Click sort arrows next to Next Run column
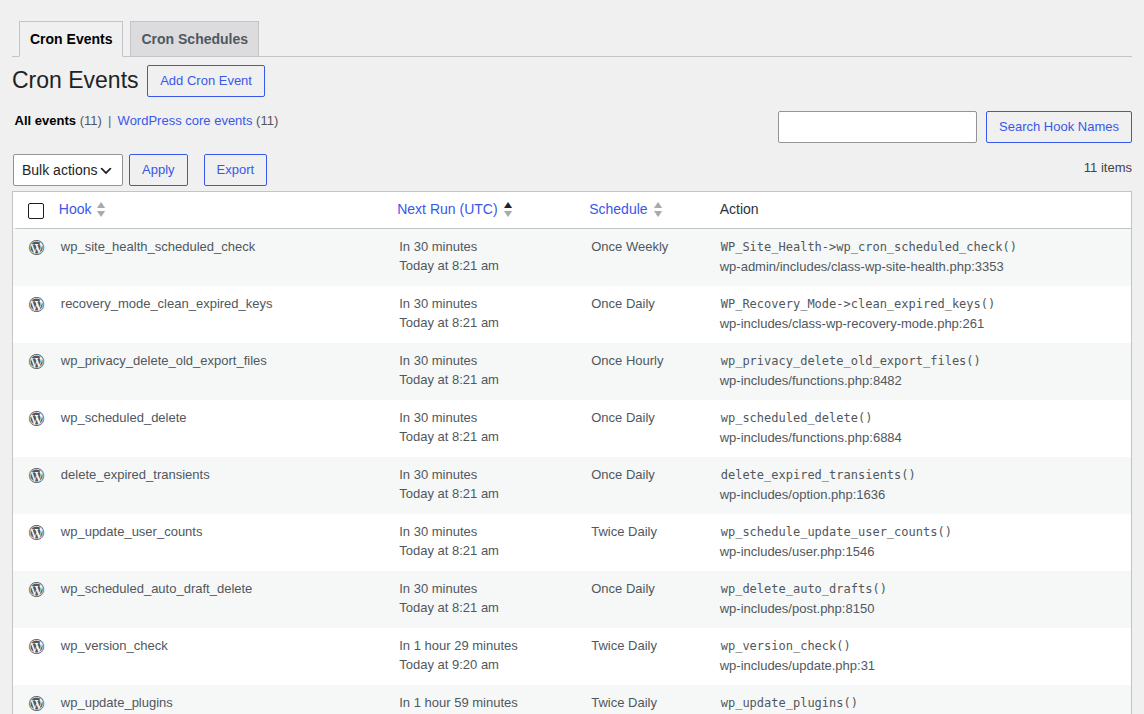The image size is (1144, 714). coord(509,209)
